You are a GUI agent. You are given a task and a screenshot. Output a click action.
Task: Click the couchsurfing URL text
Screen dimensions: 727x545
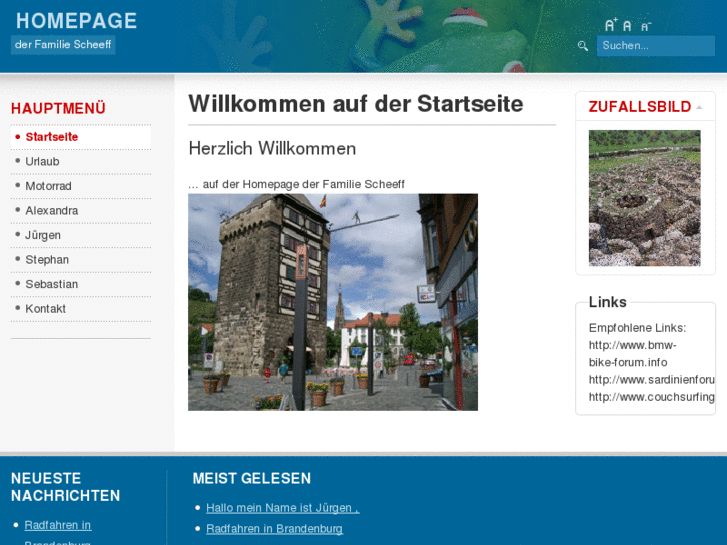[x=651, y=397]
